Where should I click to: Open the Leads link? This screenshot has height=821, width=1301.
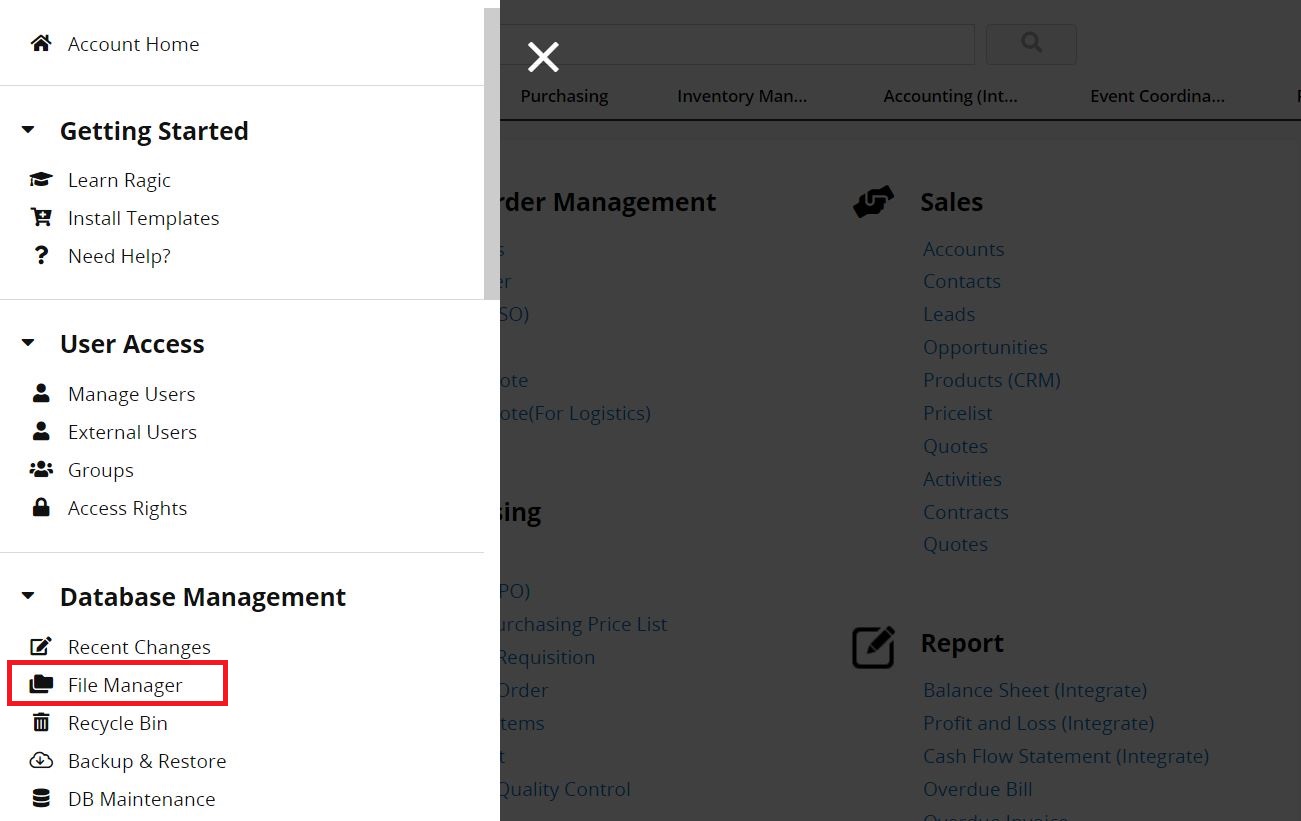click(949, 314)
